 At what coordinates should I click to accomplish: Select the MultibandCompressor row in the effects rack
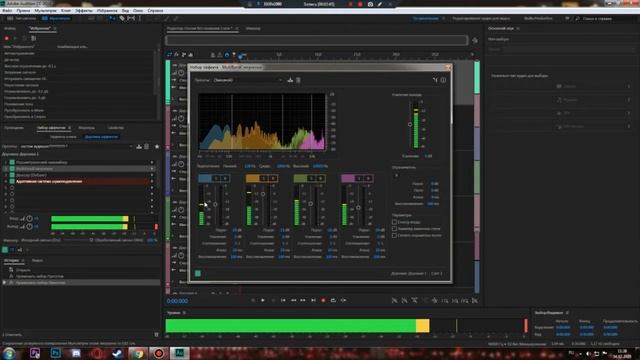point(80,168)
